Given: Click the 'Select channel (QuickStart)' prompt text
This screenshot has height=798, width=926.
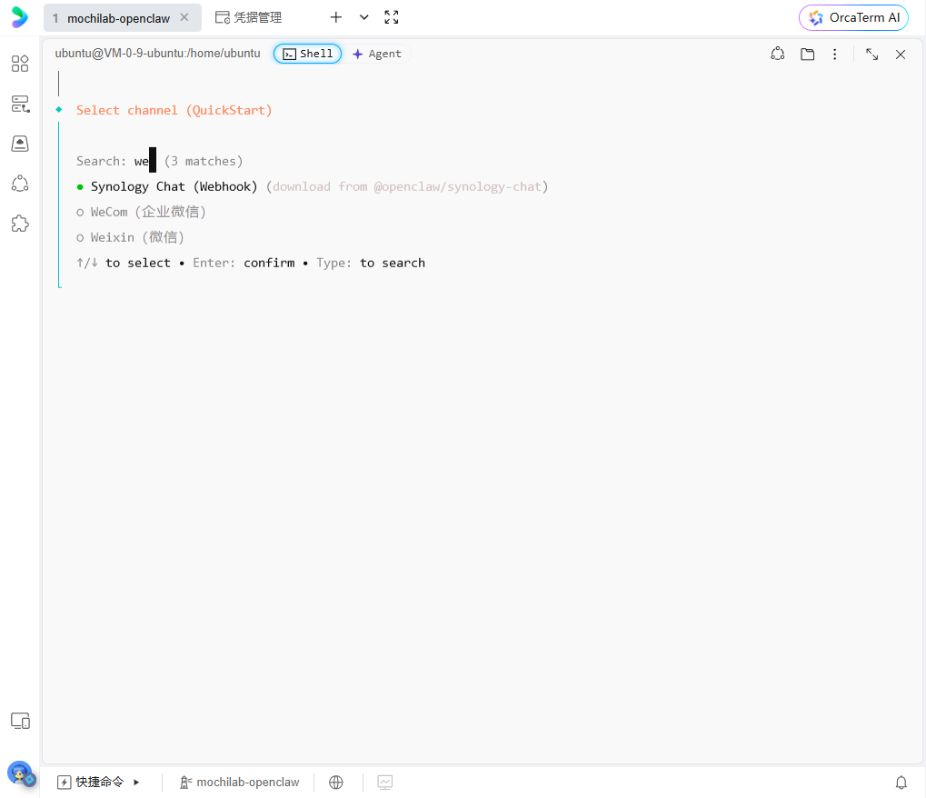Looking at the screenshot, I should pos(174,110).
